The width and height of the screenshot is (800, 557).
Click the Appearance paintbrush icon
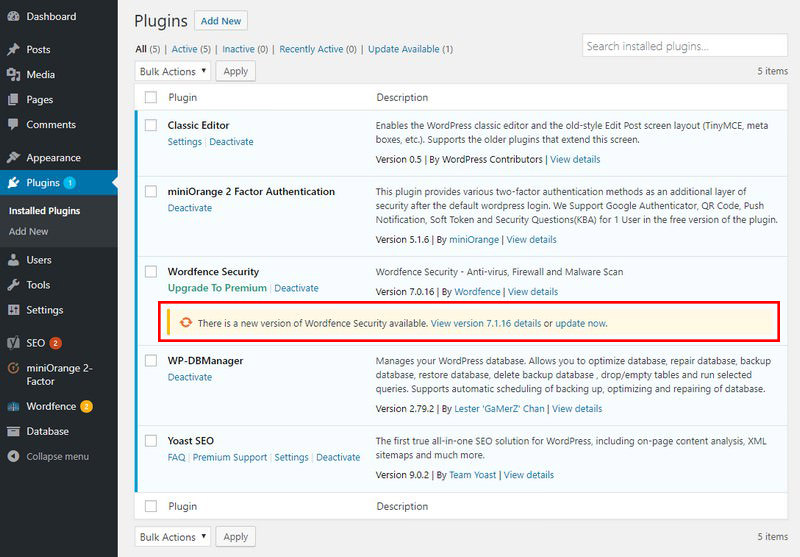(13, 158)
